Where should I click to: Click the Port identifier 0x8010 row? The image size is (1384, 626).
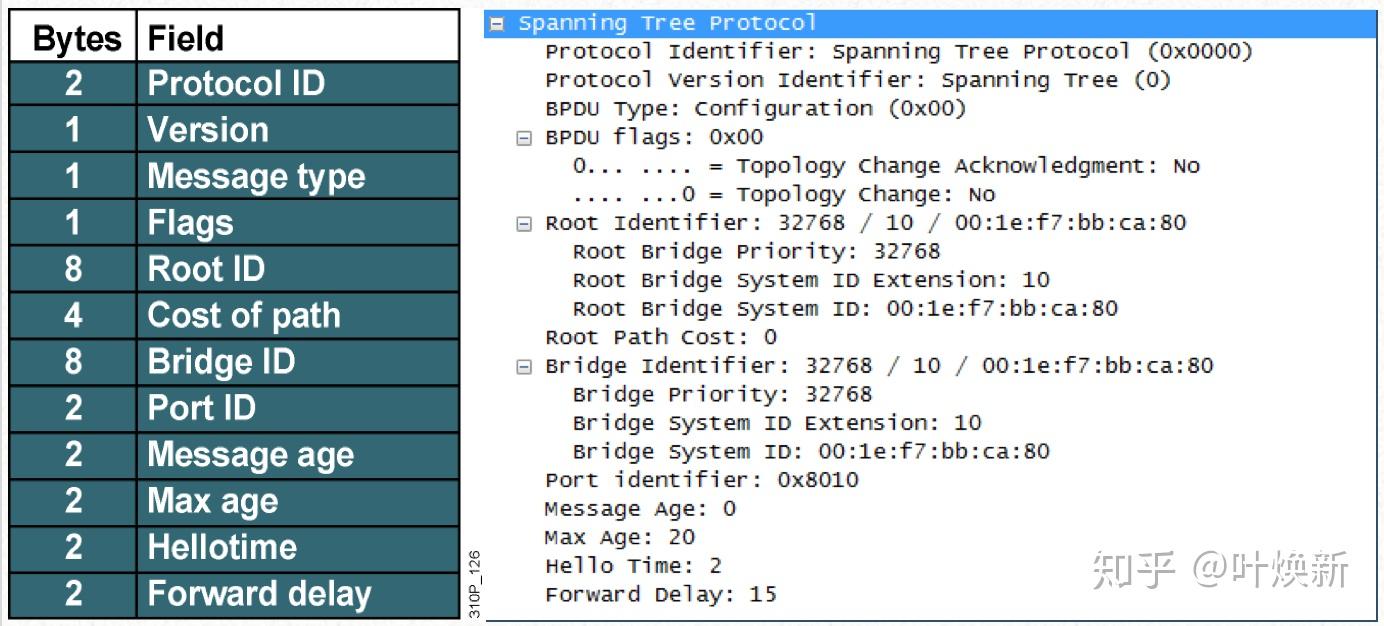[701, 480]
